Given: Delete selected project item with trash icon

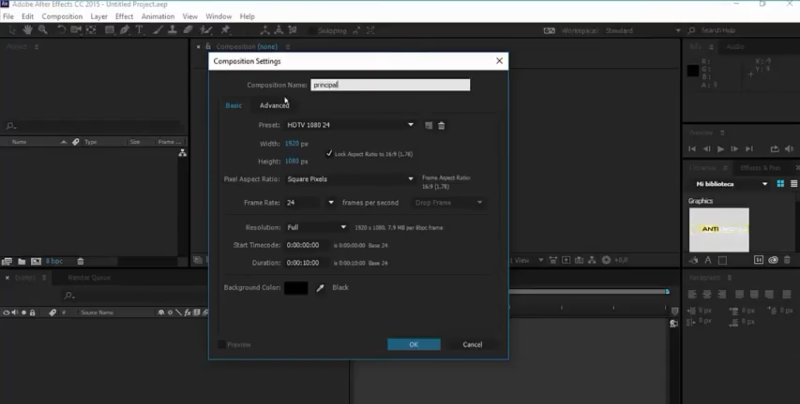Looking at the screenshot, I should coord(80,261).
